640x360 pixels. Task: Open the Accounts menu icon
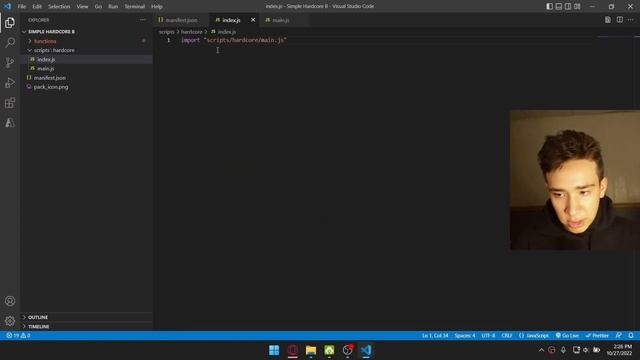10,301
